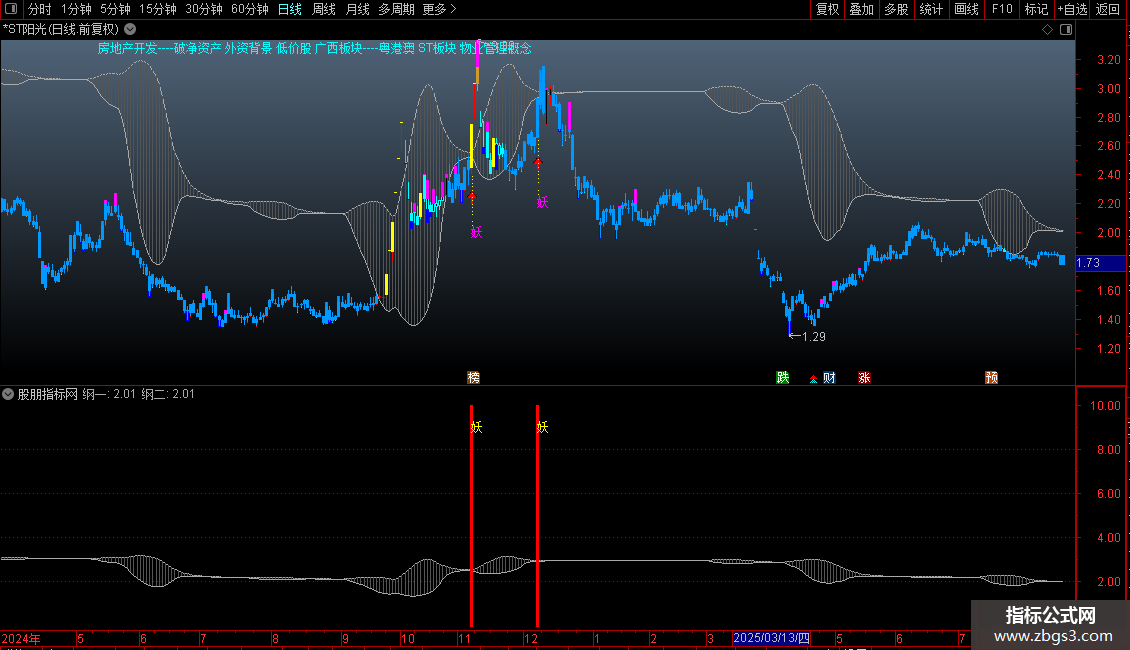The image size is (1130, 650).
Task: Switch to 月线 monthly chart
Action: tap(357, 9)
